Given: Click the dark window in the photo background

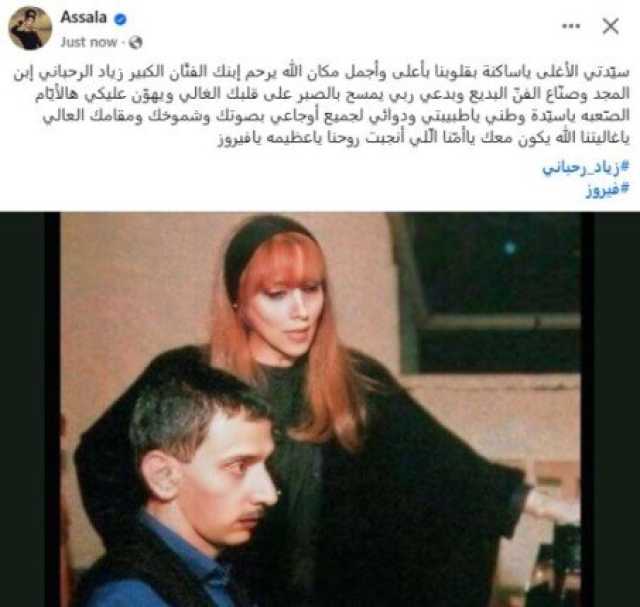Looking at the screenshot, I should point(496,292).
